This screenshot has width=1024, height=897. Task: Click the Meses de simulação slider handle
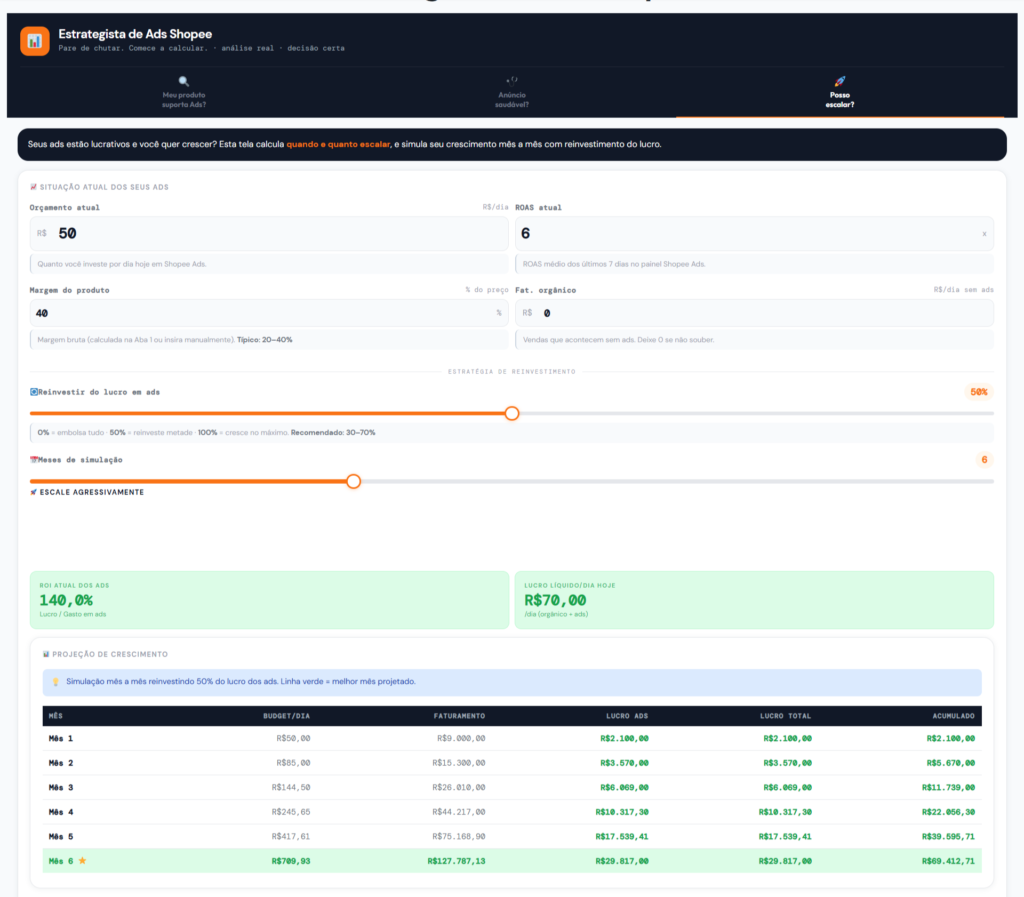353,481
